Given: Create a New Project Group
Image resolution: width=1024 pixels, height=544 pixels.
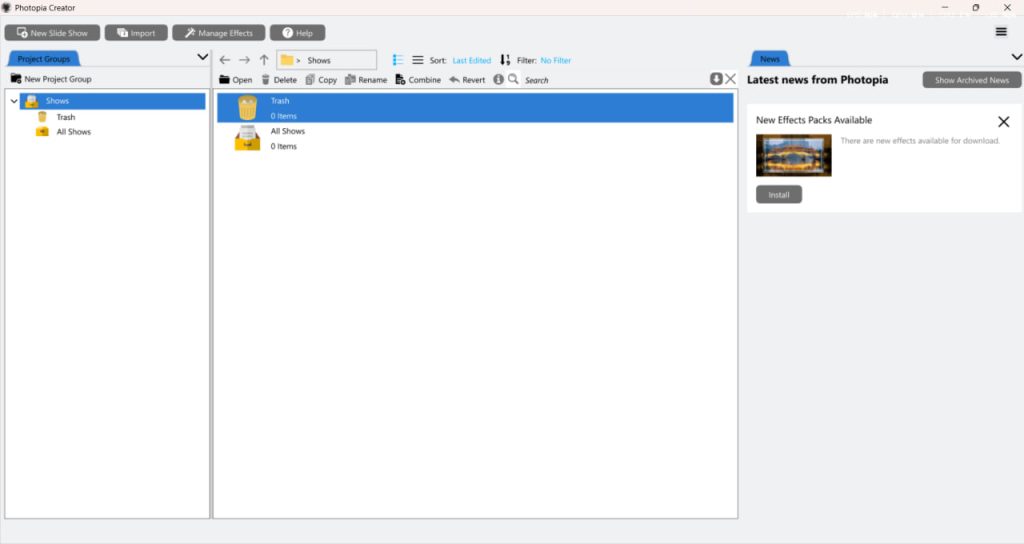Looking at the screenshot, I should click(x=51, y=79).
